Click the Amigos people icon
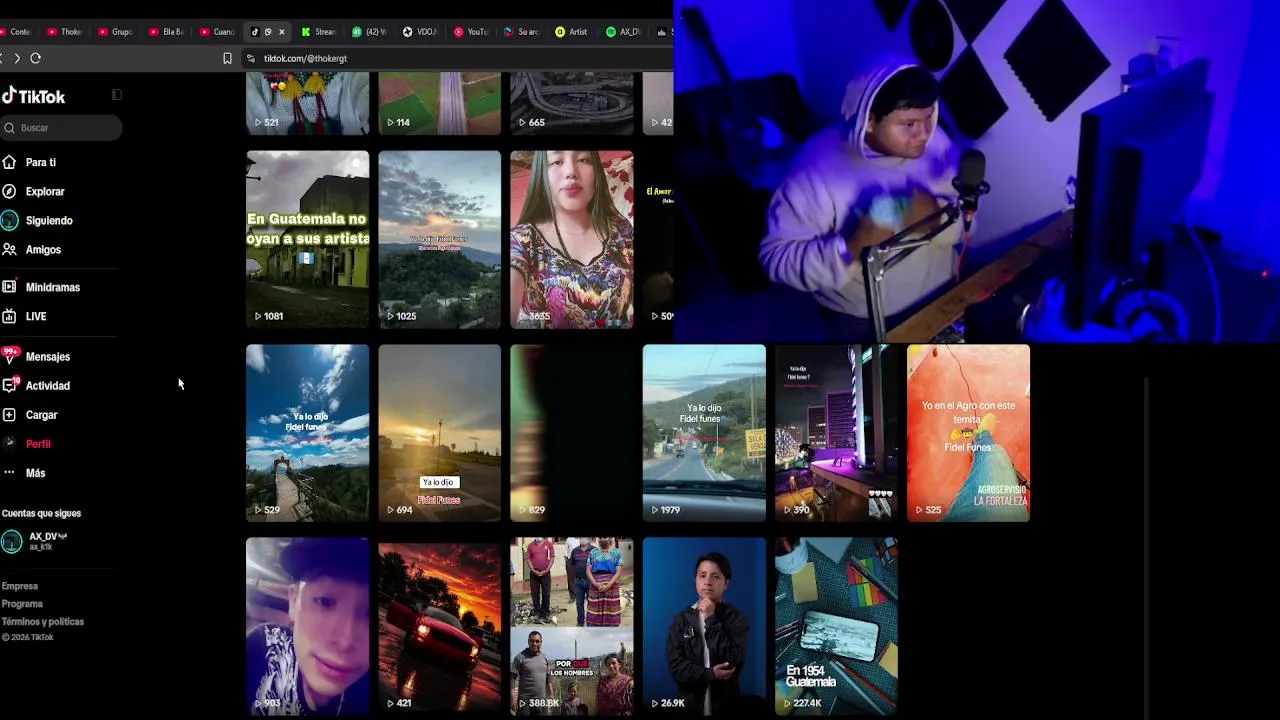The image size is (1280, 720). point(9,249)
